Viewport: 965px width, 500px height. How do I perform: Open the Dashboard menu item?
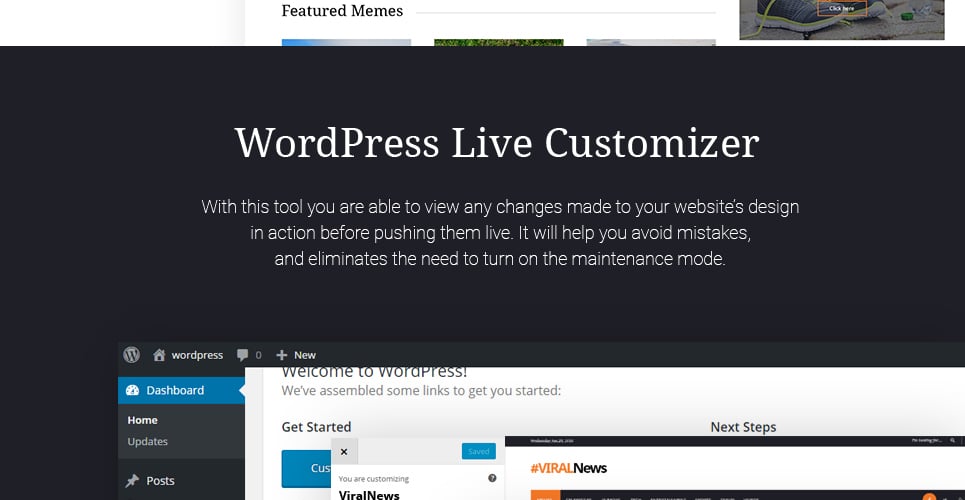click(x=182, y=390)
